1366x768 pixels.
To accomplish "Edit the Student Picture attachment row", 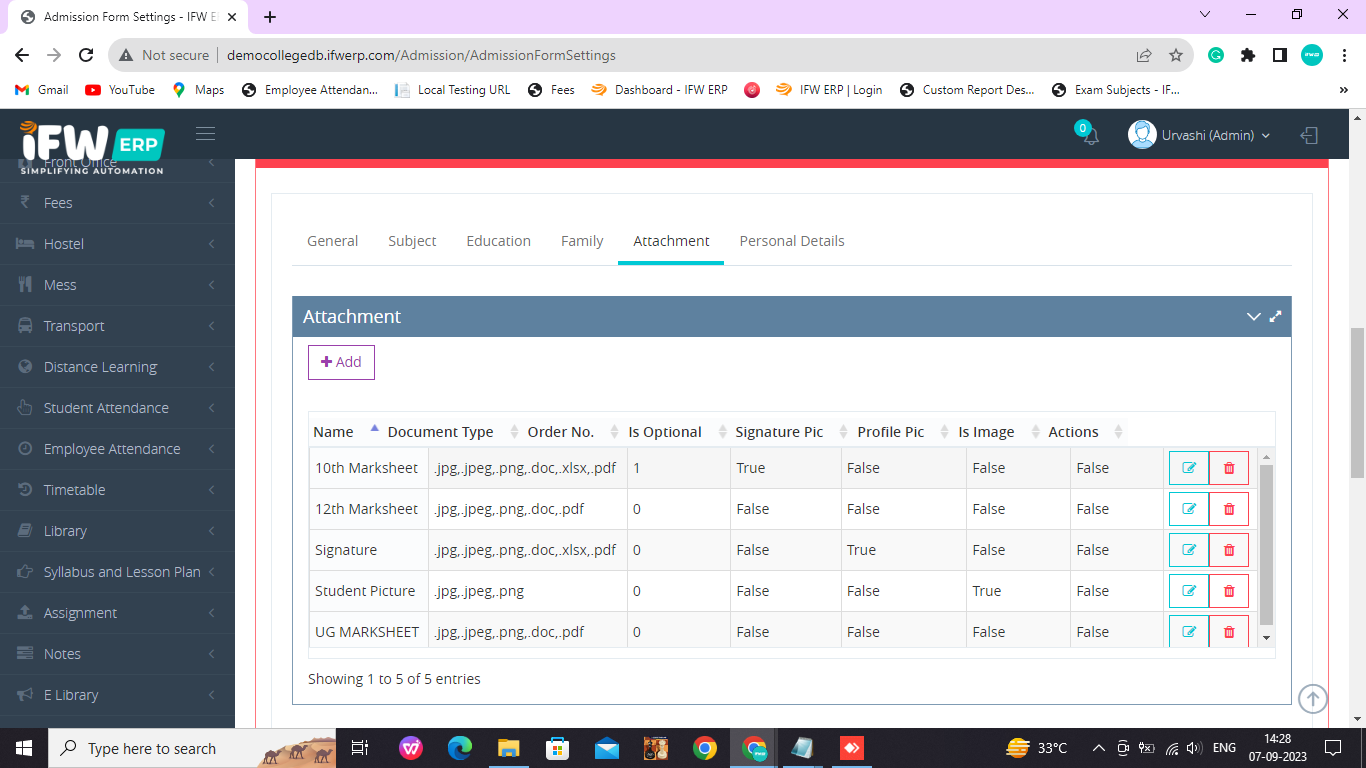I will click(x=1189, y=591).
